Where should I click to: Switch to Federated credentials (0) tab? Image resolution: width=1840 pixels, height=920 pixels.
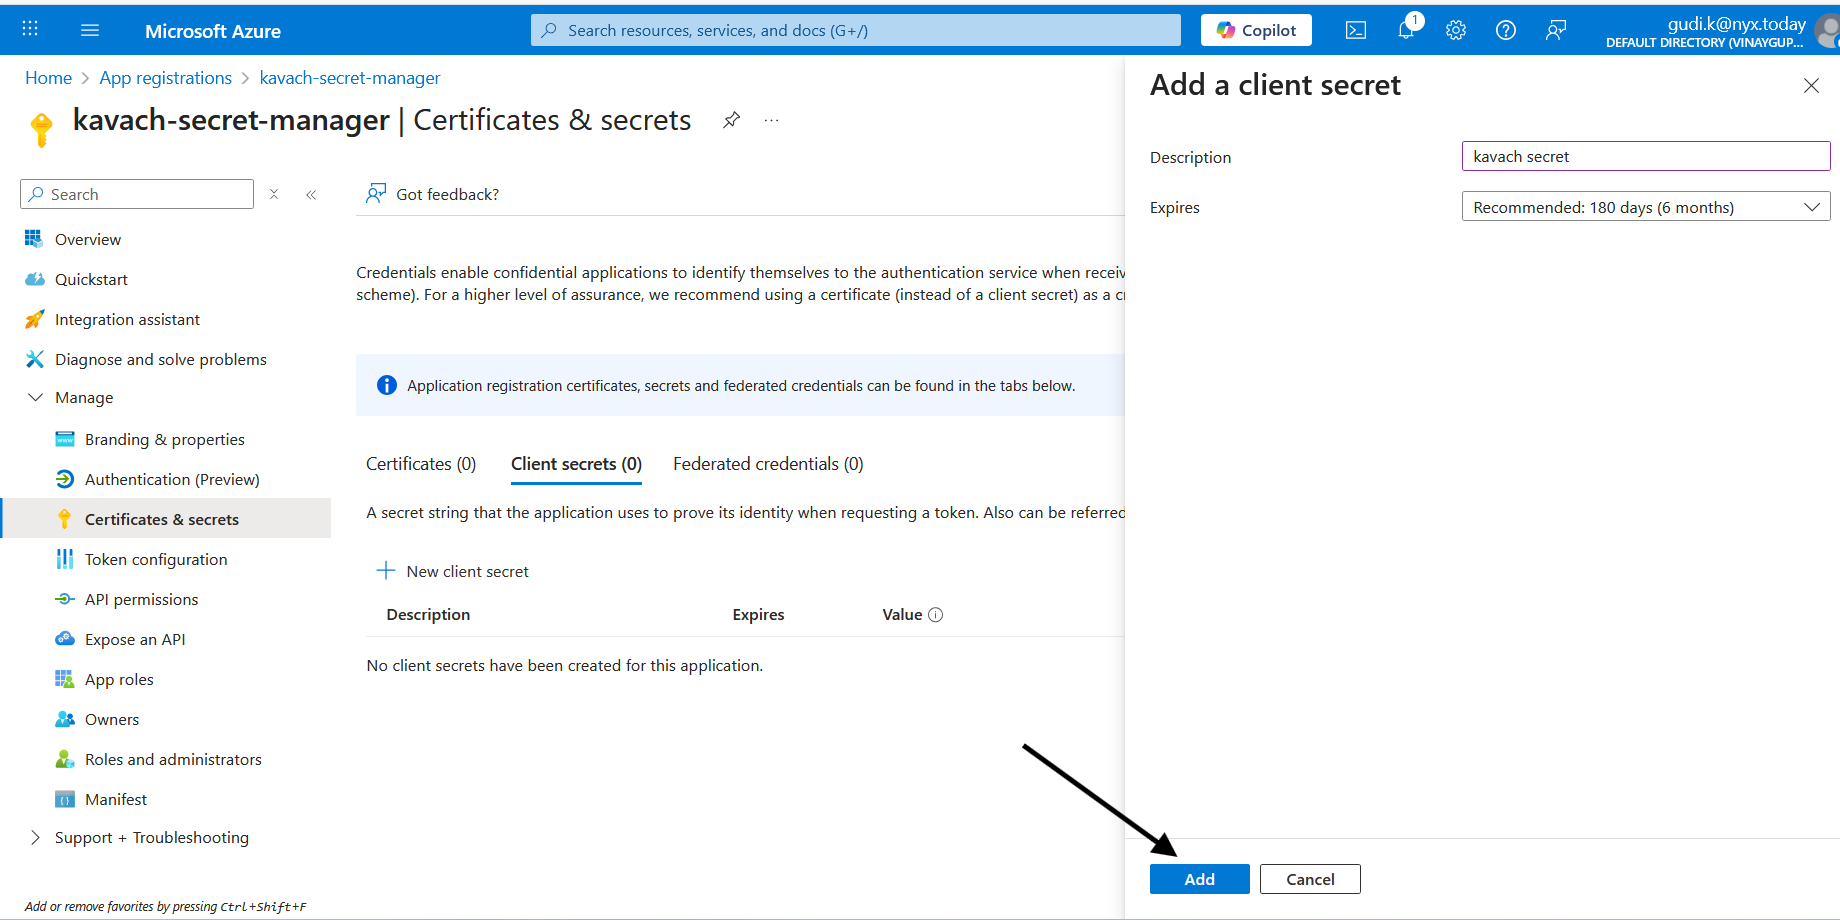[x=768, y=464]
